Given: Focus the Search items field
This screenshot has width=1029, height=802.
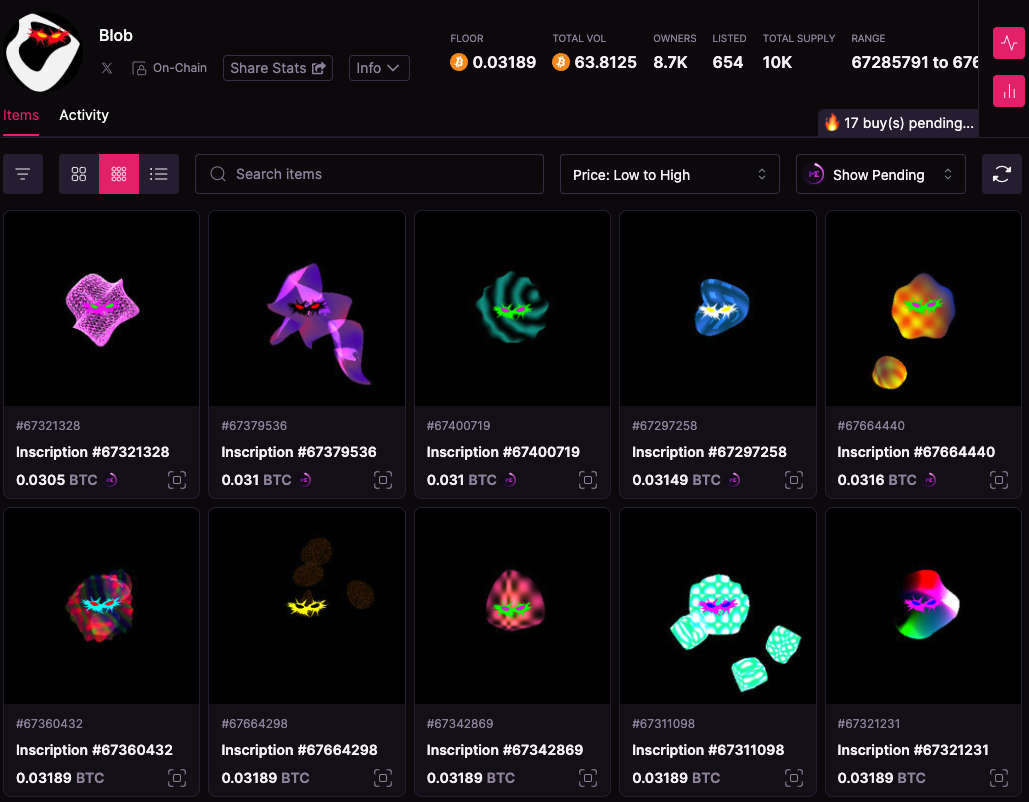Looking at the screenshot, I should click(369, 174).
